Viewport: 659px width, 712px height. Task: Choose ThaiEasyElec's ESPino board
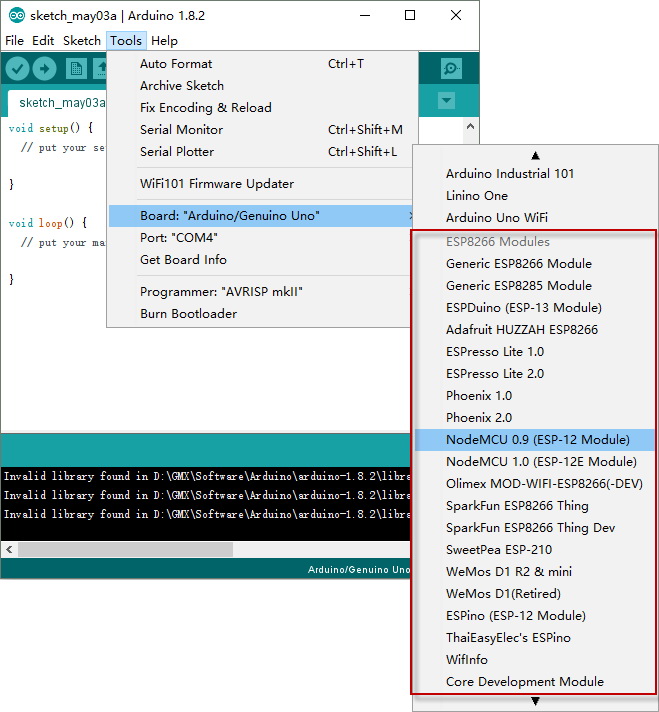click(535, 638)
